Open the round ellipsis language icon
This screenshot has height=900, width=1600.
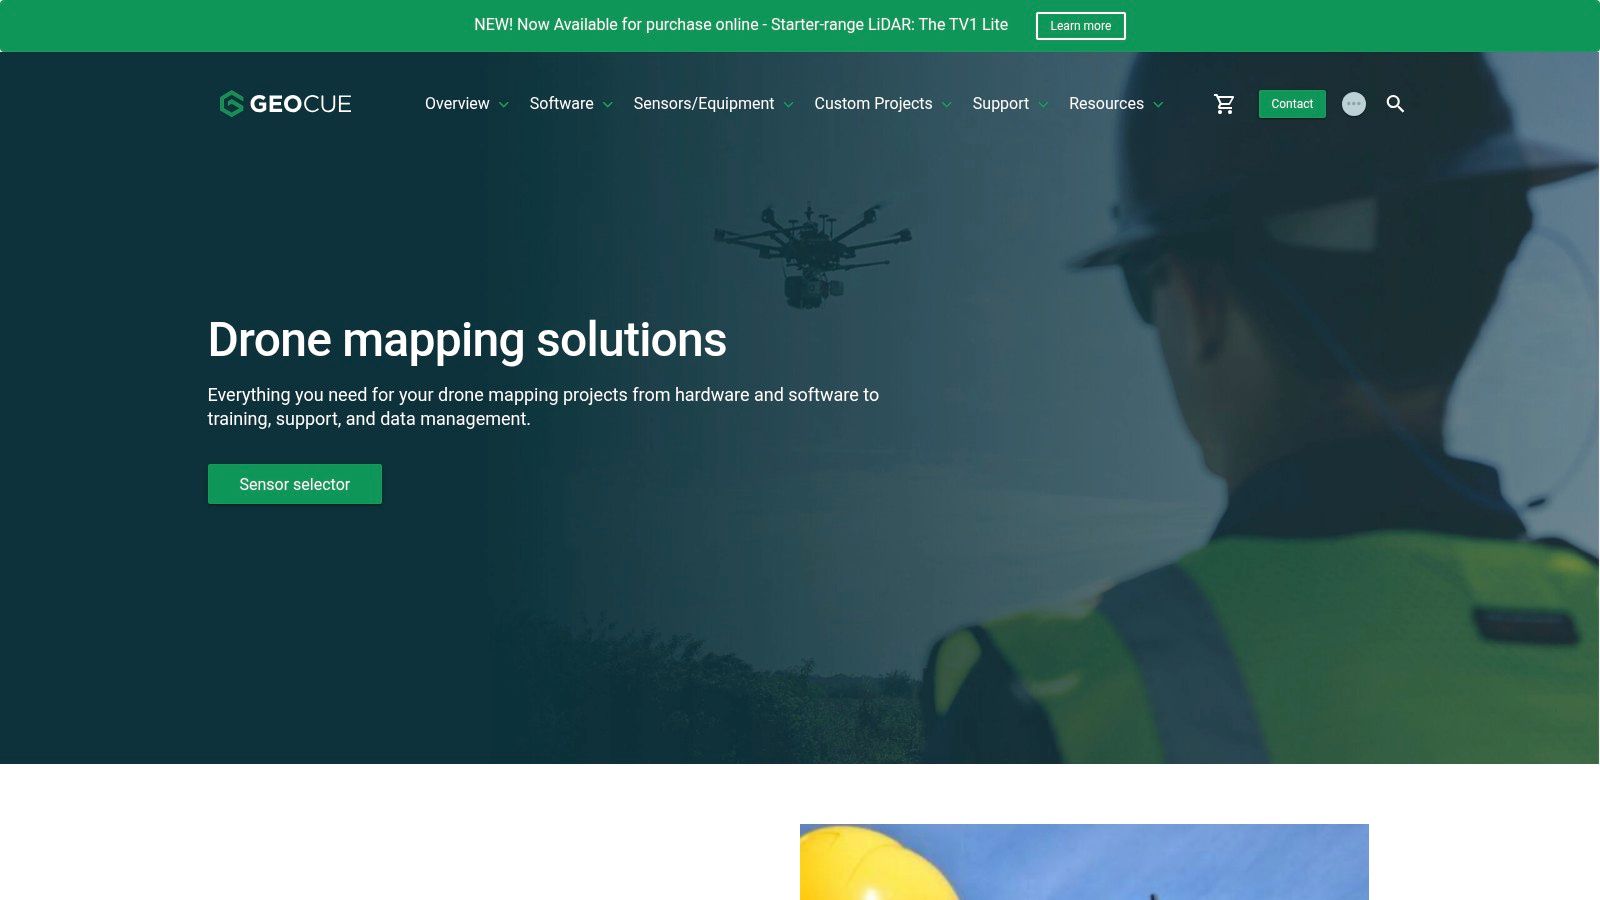tap(1353, 104)
